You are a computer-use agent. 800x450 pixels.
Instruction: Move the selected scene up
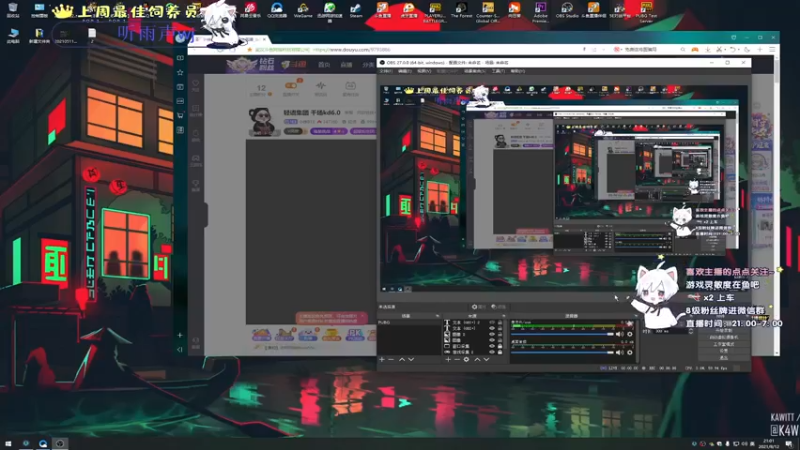click(402, 359)
